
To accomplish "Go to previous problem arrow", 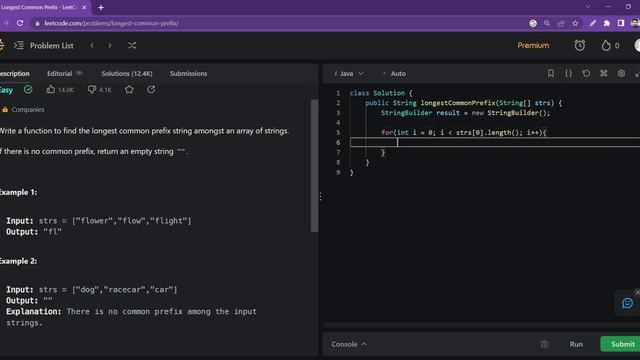I will (x=92, y=46).
